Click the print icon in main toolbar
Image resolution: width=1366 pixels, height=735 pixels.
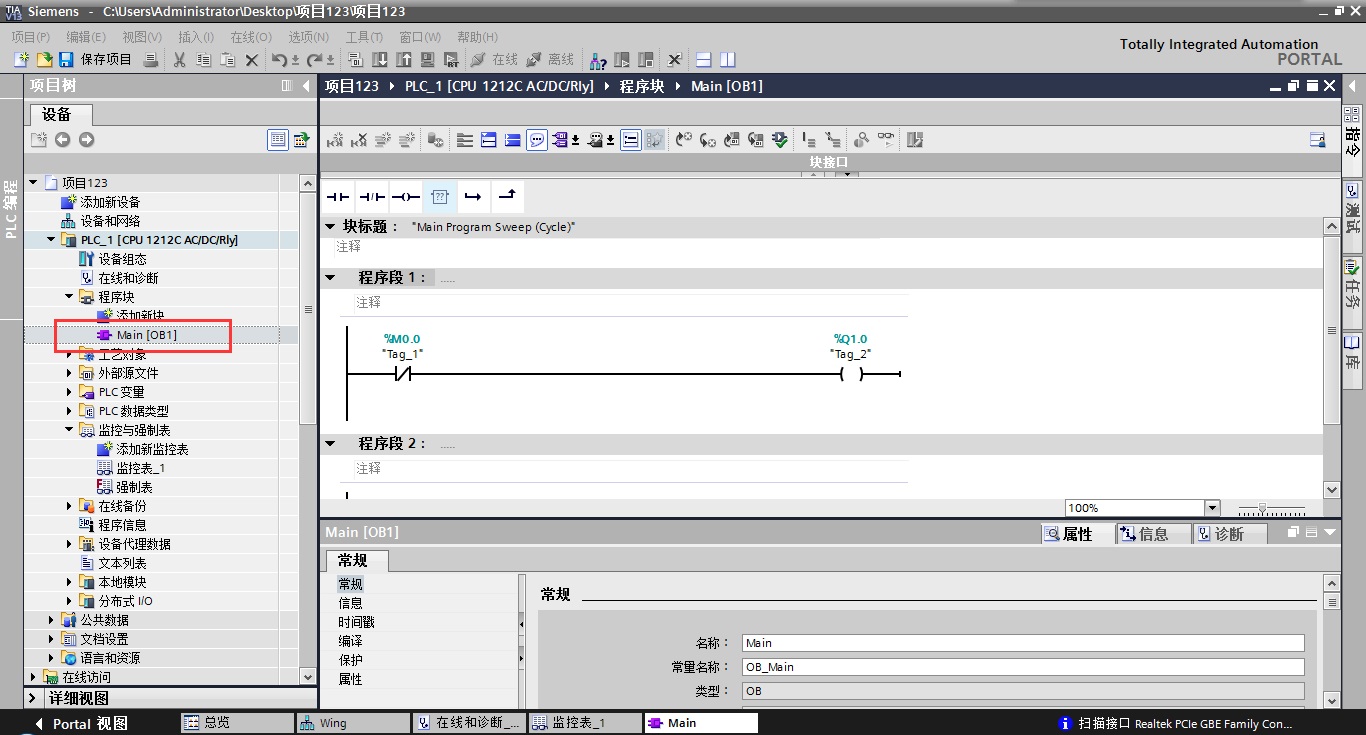(151, 60)
